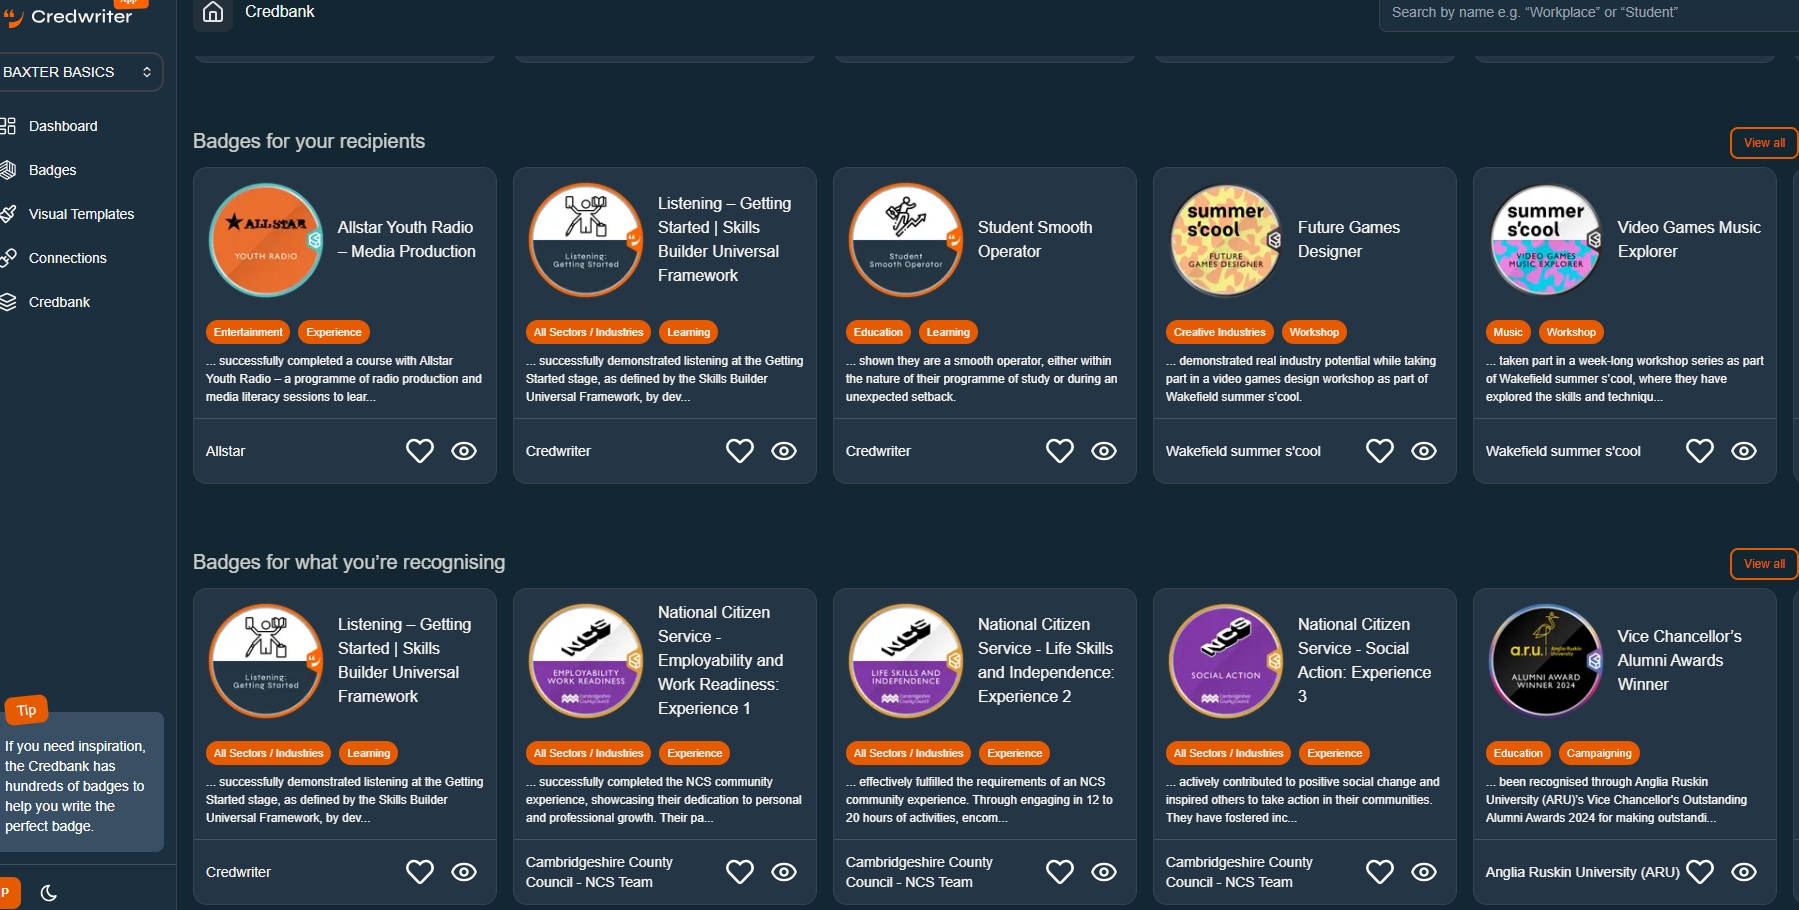Click the badge search input field
Screen dimensions: 1799x910
pyautogui.click(x=1590, y=12)
